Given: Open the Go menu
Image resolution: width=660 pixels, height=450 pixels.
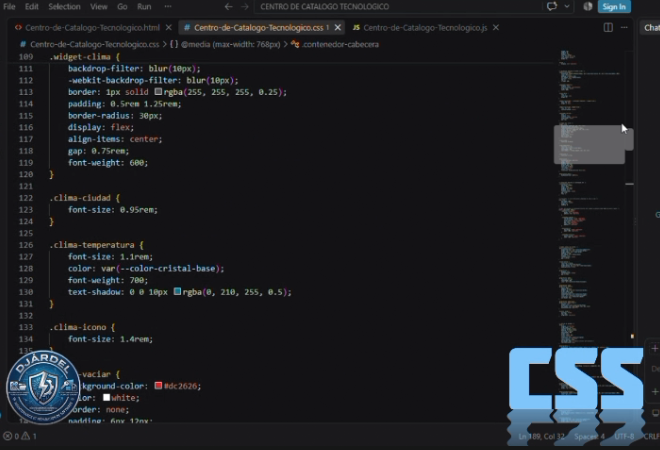Looking at the screenshot, I should [x=122, y=7].
